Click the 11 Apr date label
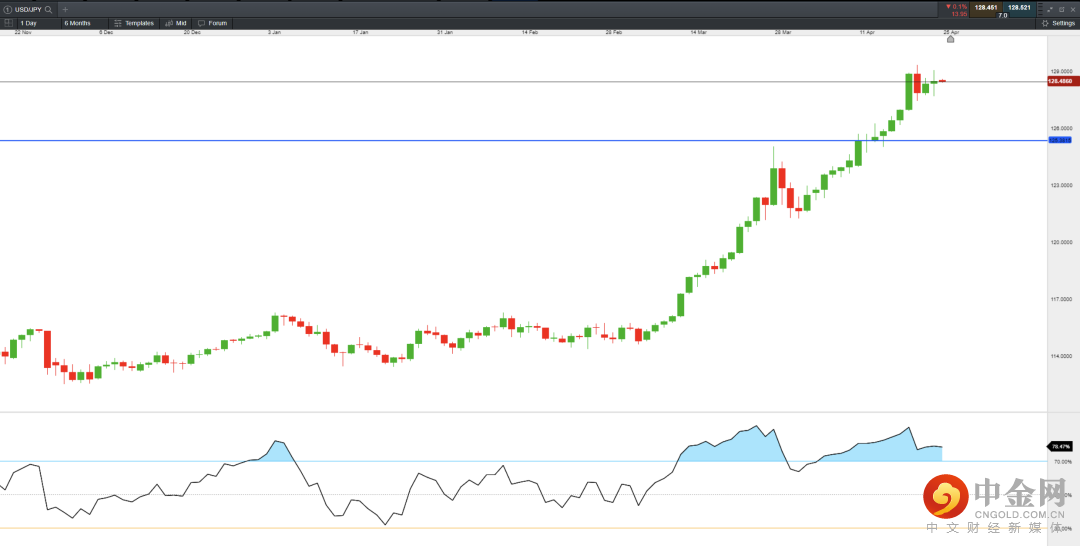The width and height of the screenshot is (1080, 546). click(x=869, y=32)
